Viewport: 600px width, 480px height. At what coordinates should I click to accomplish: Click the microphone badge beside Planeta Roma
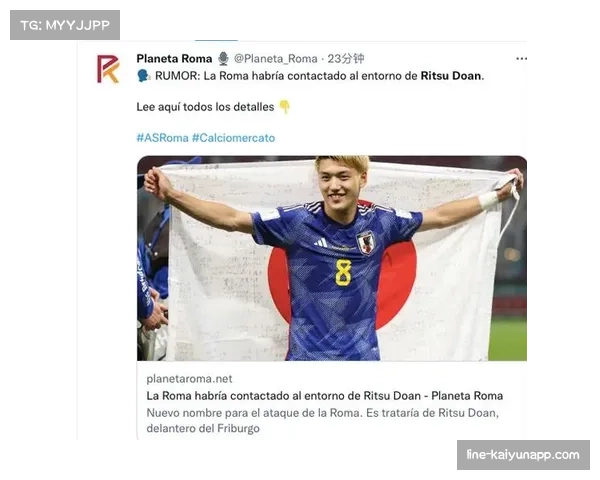click(x=223, y=59)
